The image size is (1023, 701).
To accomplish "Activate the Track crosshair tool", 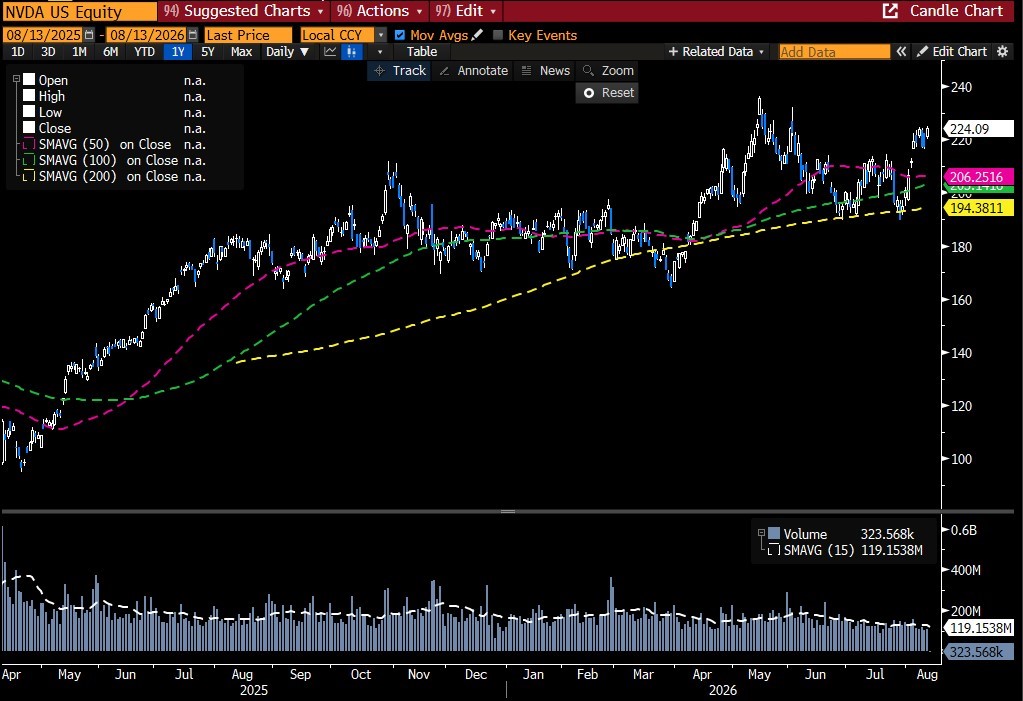I will coord(399,70).
